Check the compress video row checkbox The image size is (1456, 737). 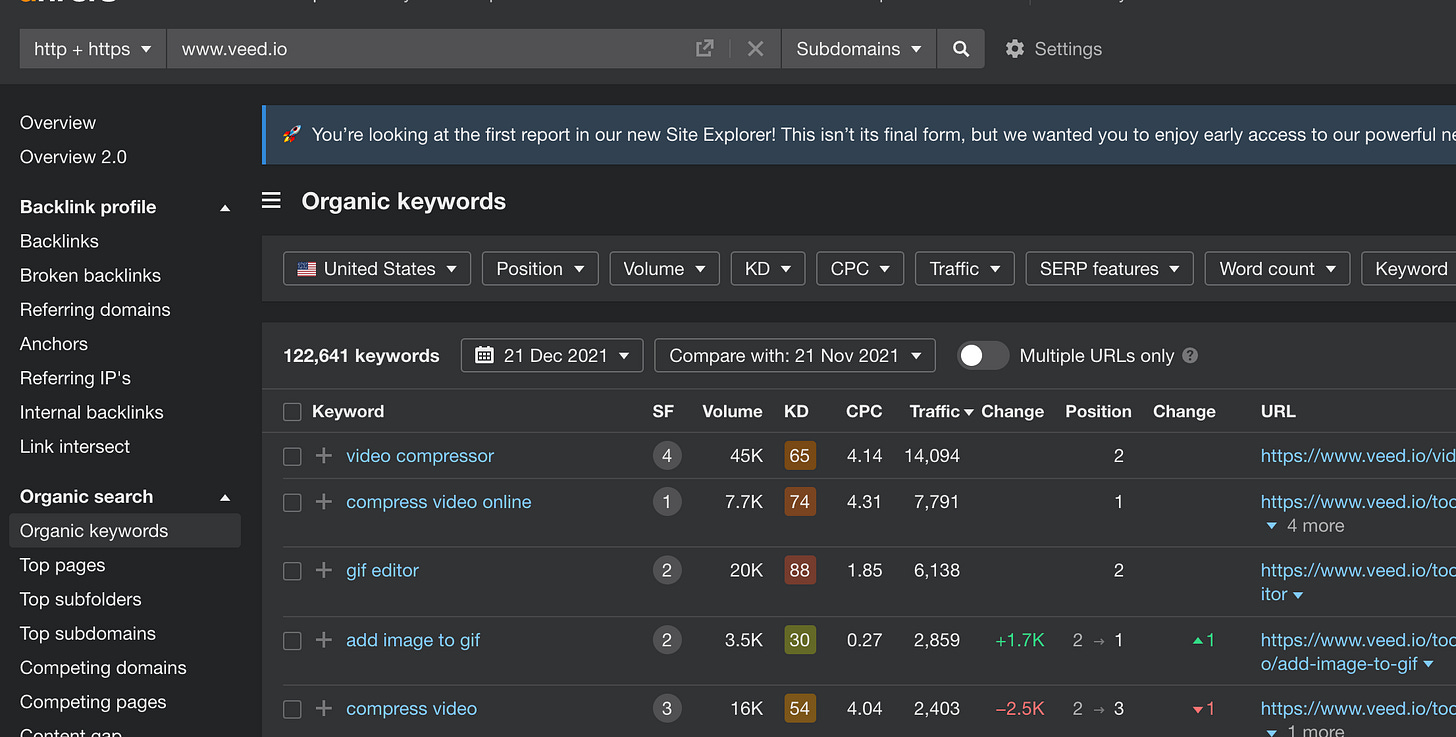point(292,709)
